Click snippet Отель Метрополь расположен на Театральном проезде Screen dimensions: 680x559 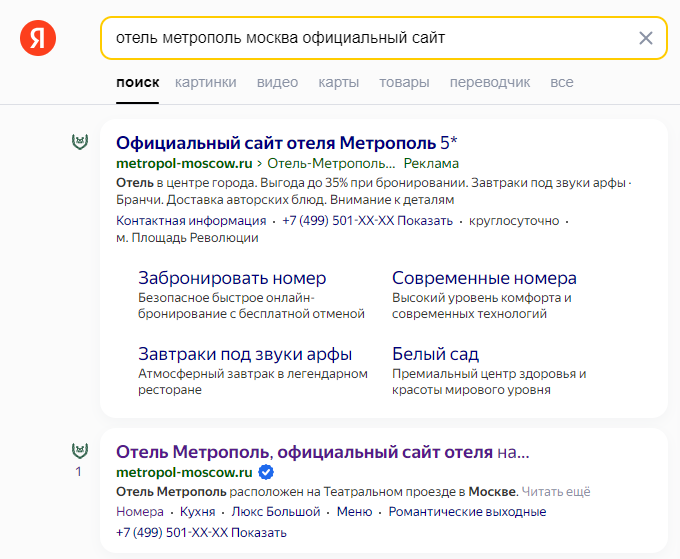[317, 492]
